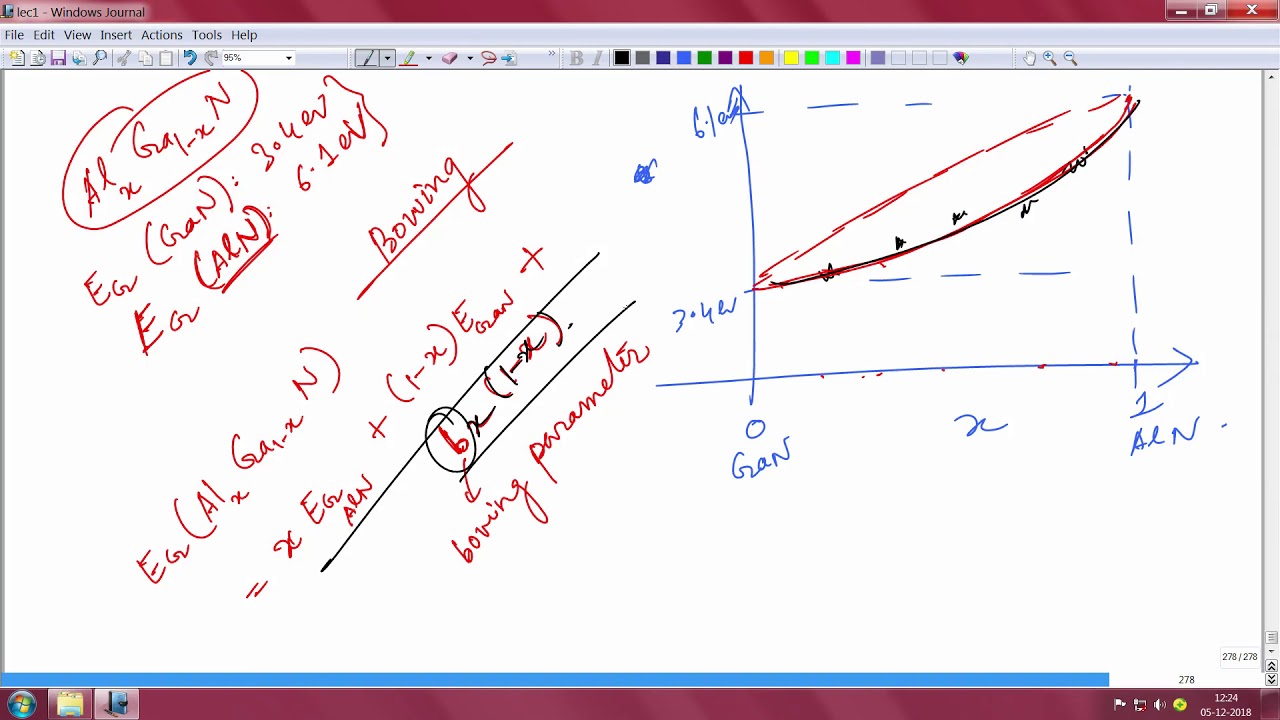Pick the orange ink color
Image resolution: width=1280 pixels, height=720 pixels.
[766, 58]
